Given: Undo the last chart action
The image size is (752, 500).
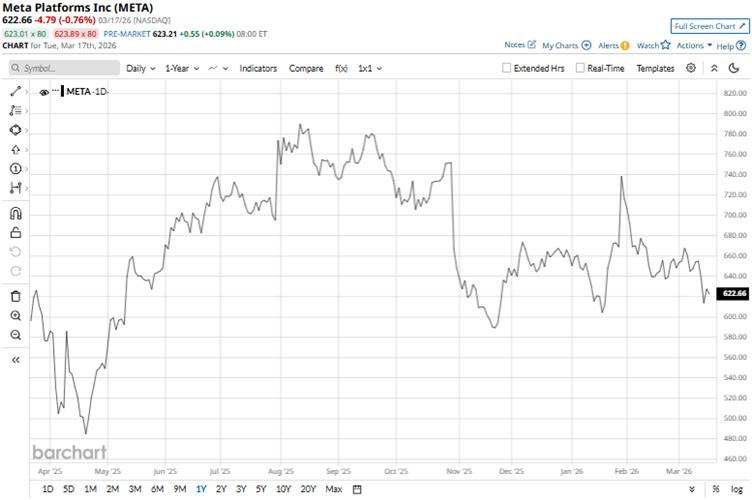Looking at the screenshot, I should pyautogui.click(x=15, y=252).
